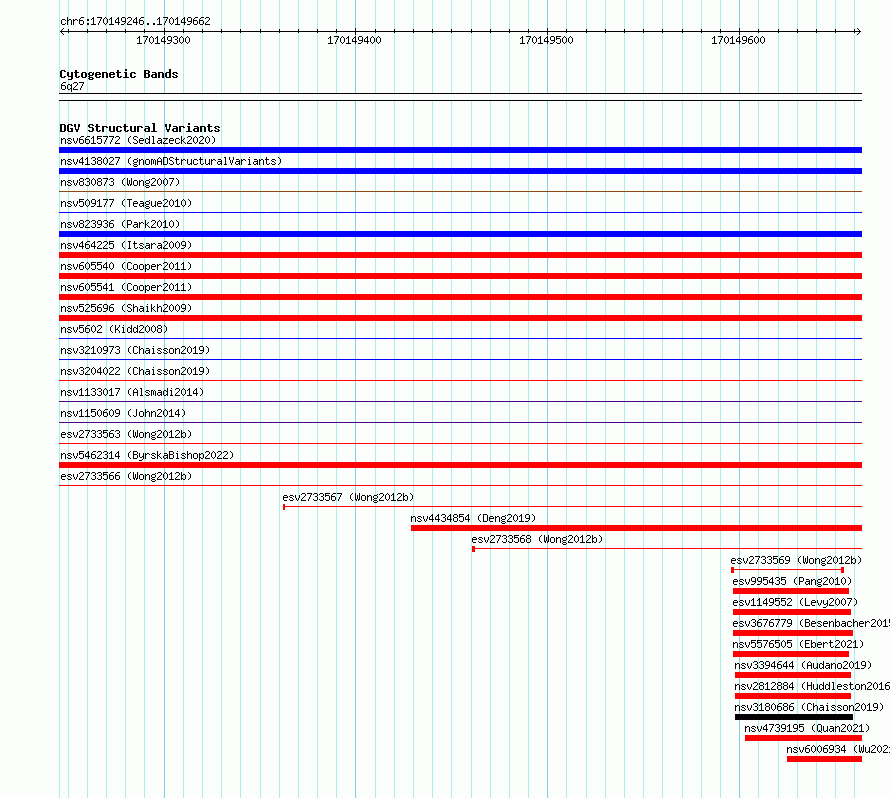Screen dimensions: 890x798
Task: Click esv995435 (Pang2010) label
Action: pos(792,581)
